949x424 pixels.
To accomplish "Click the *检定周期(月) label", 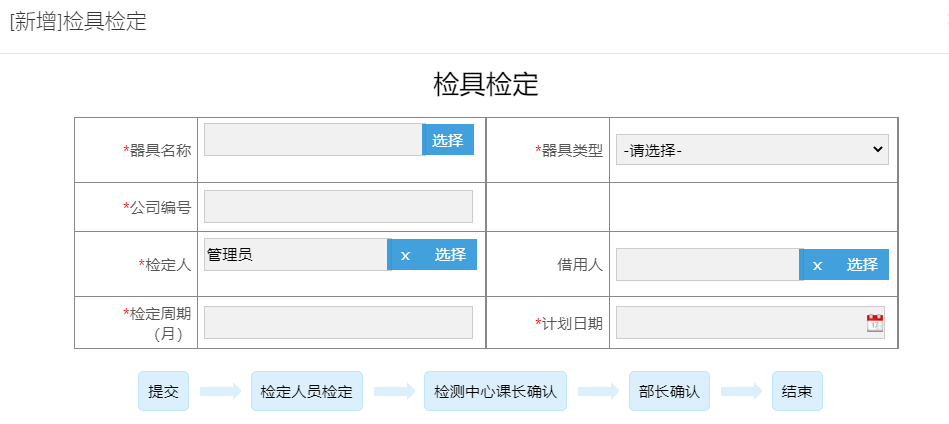I will pyautogui.click(x=157, y=324).
